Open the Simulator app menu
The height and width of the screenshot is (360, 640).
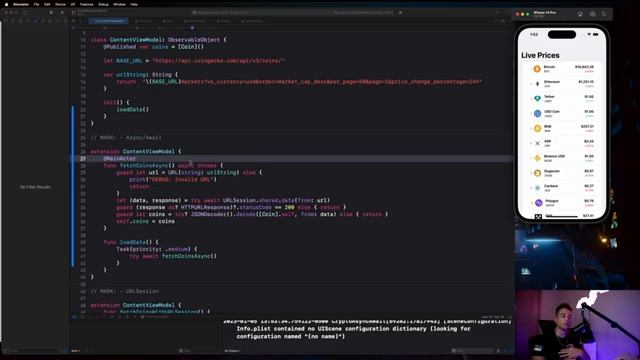point(21,4)
